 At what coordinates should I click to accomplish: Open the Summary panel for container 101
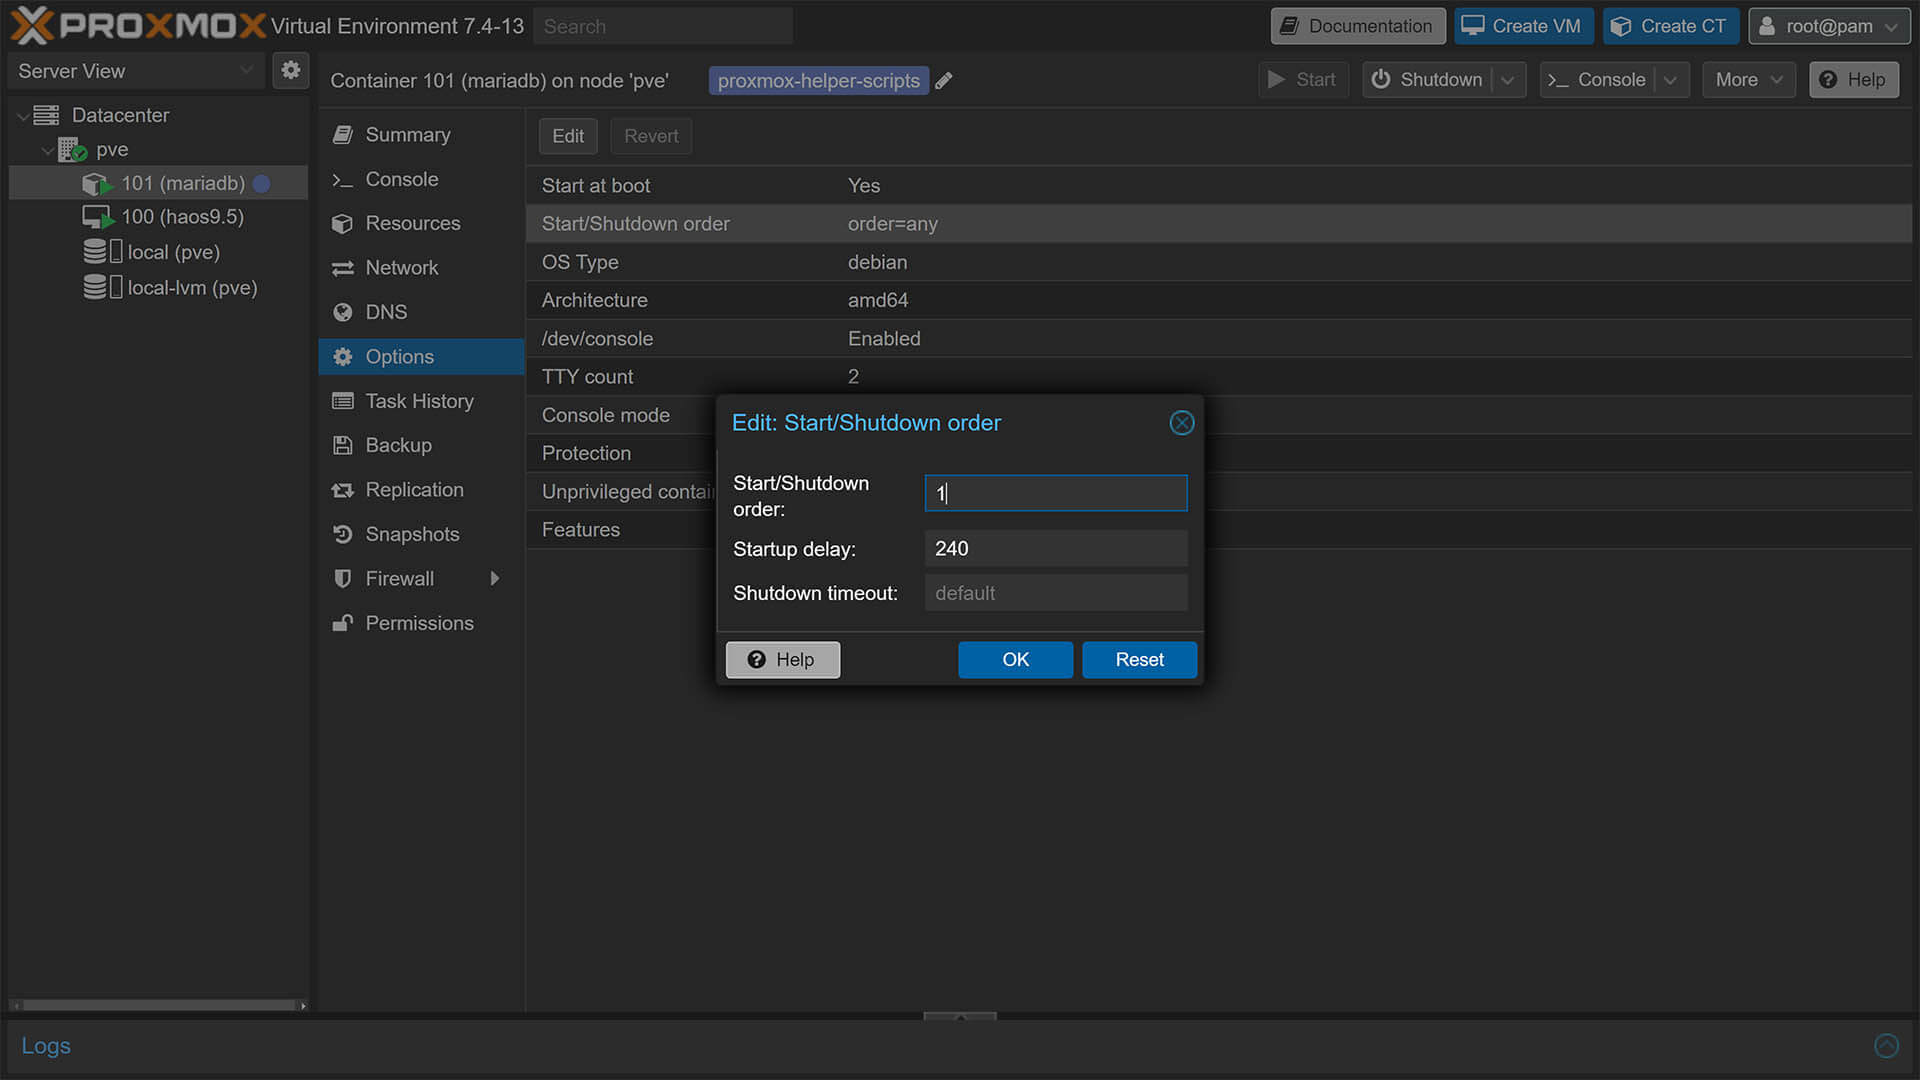(407, 134)
